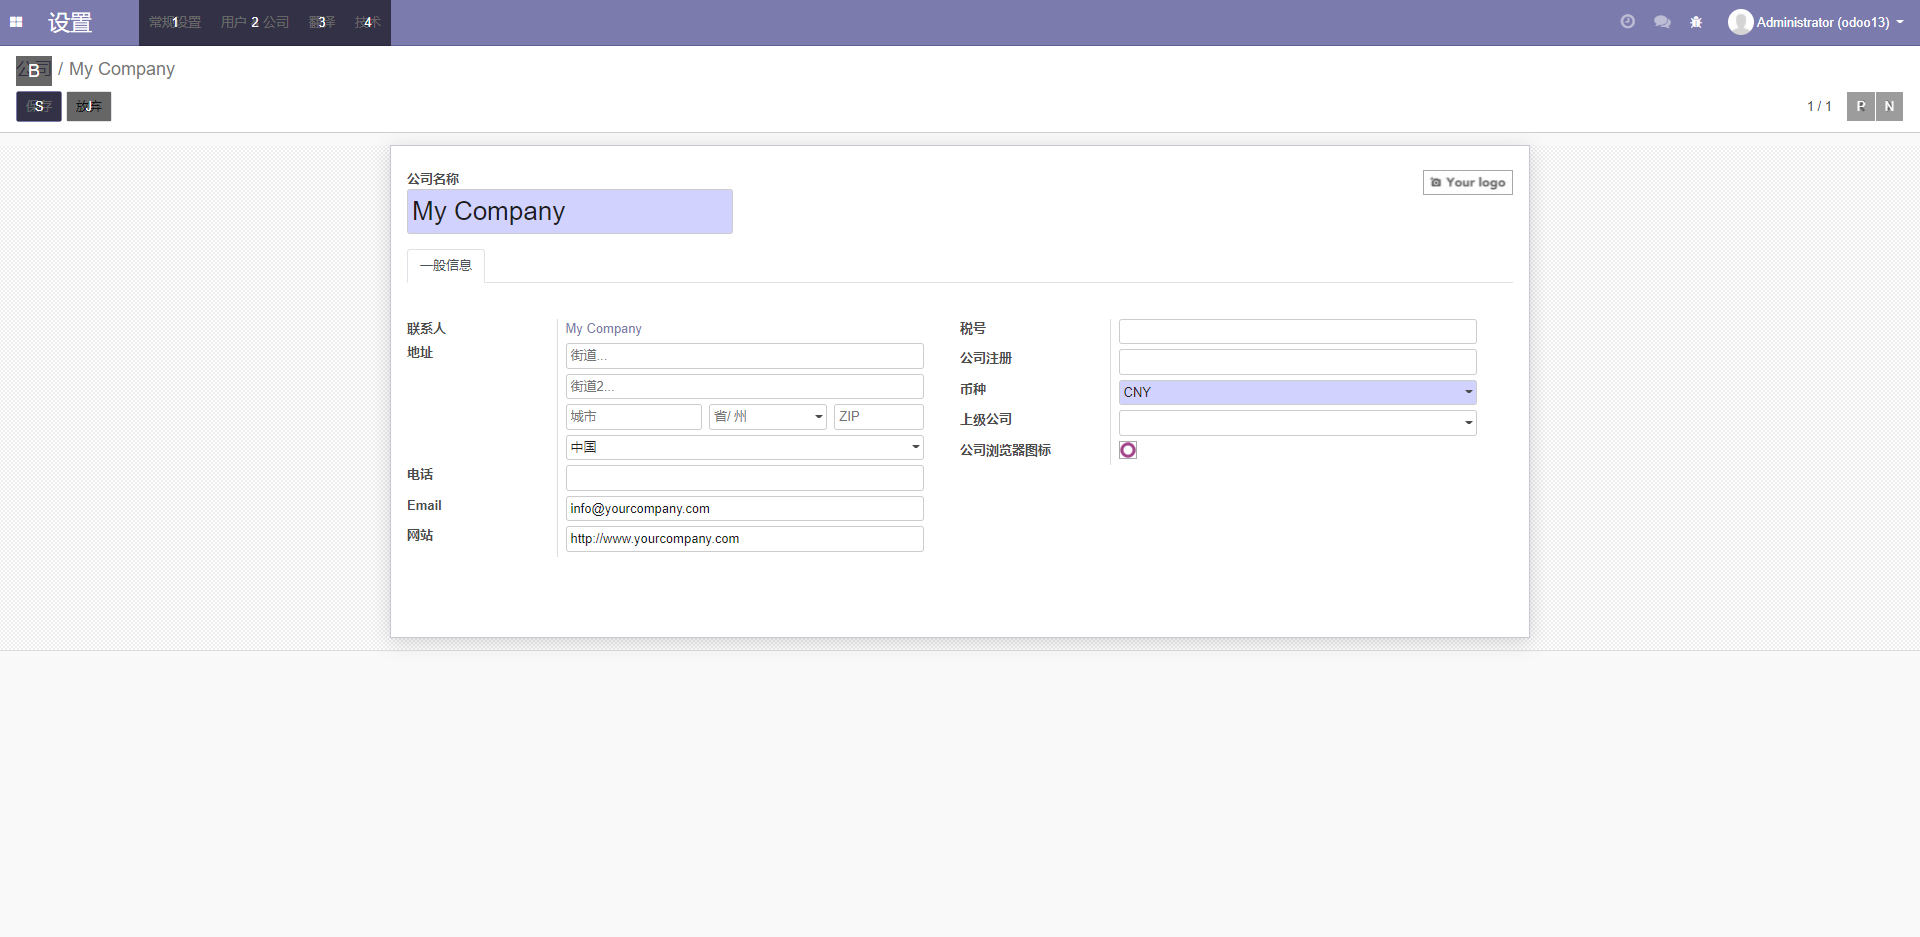1920x937 pixels.
Task: Click the 公司注册 registry field
Action: [1297, 362]
